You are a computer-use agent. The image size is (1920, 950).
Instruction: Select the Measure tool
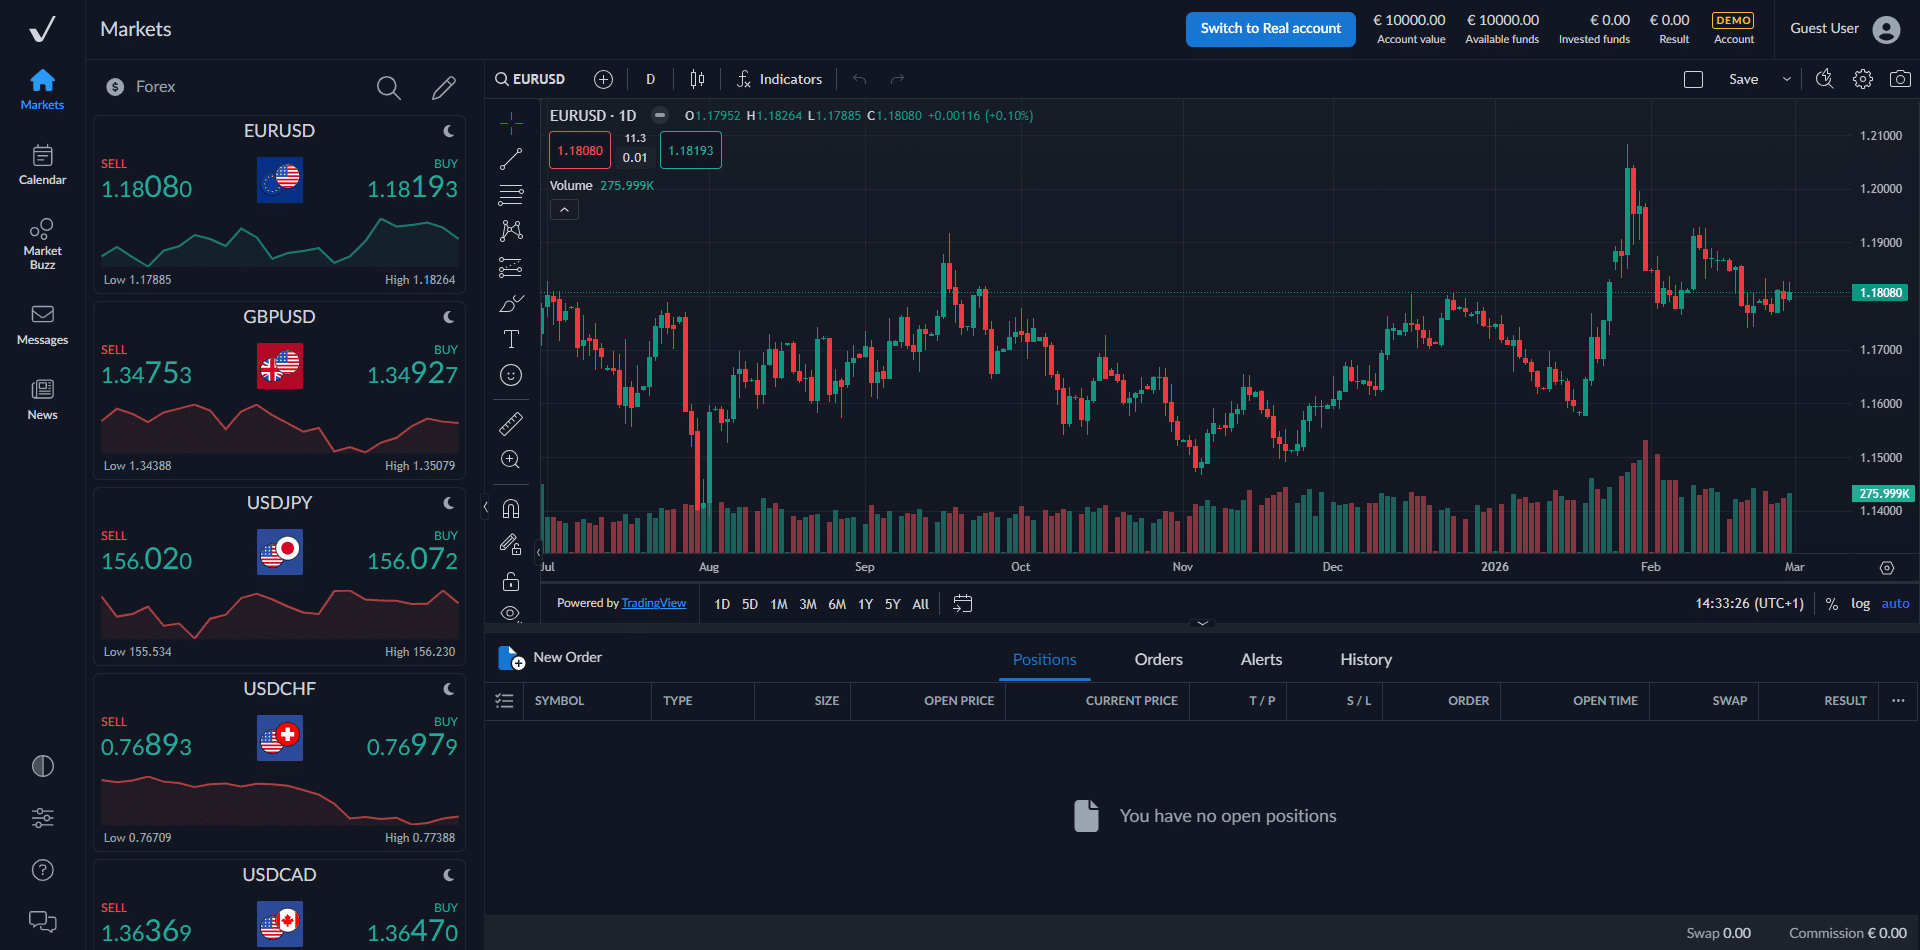tap(510, 423)
